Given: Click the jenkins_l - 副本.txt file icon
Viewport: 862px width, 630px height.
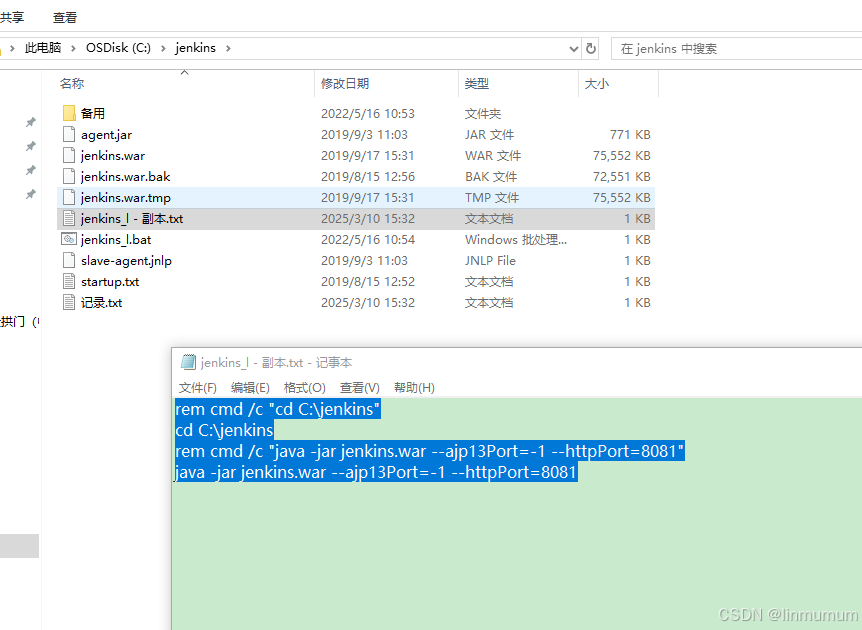Looking at the screenshot, I should [x=69, y=218].
